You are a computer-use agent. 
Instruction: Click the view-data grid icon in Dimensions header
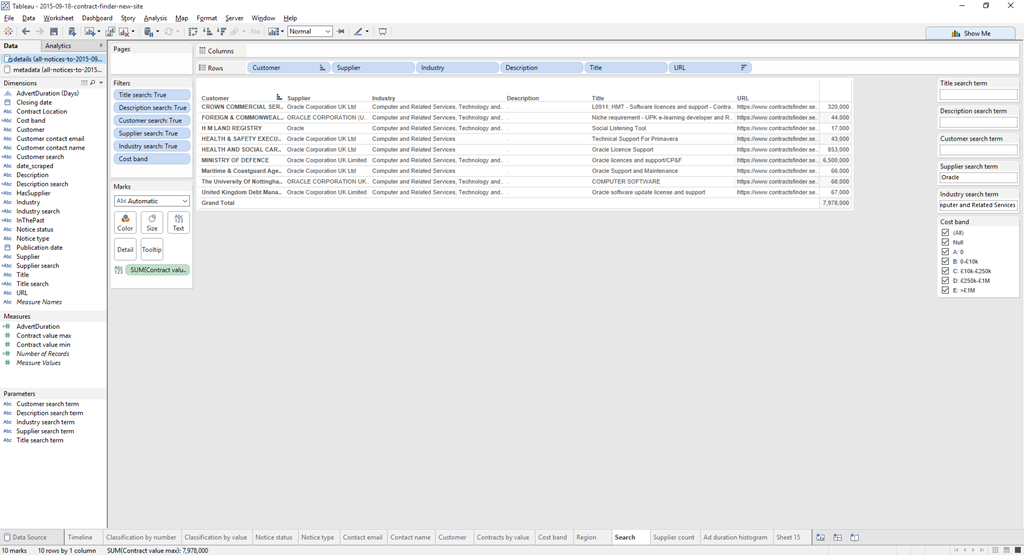click(x=84, y=83)
